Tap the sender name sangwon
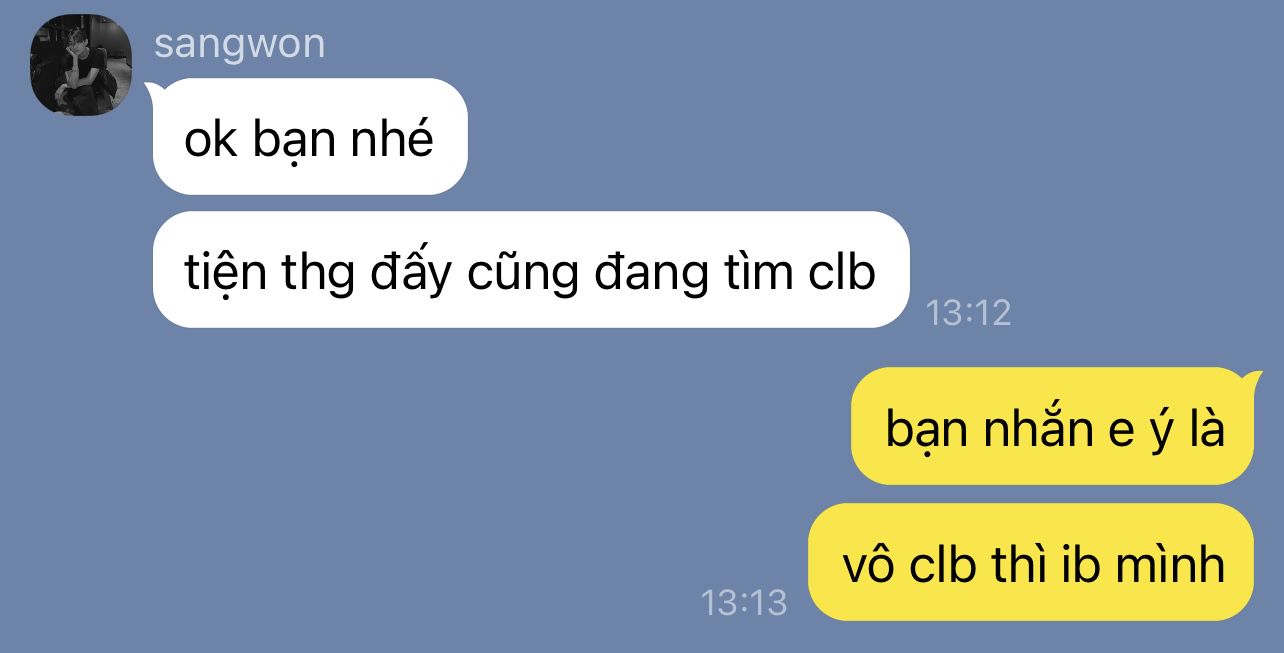1284x653 pixels. [240, 44]
